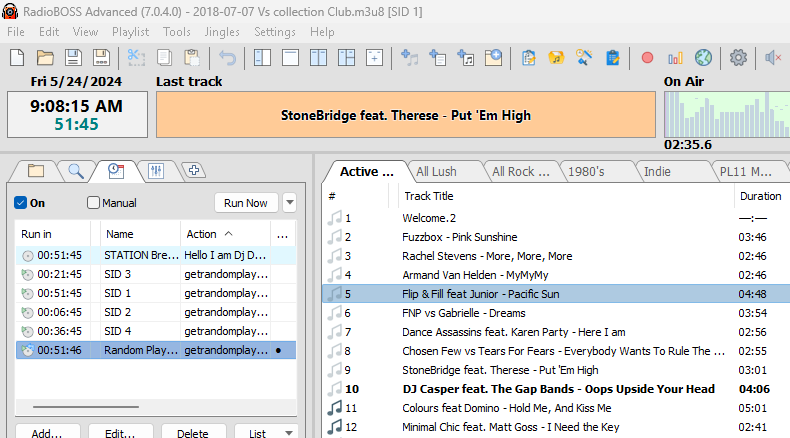The image size is (790, 438).
Task: Click the Delete button in scheduler
Action: pos(192,433)
